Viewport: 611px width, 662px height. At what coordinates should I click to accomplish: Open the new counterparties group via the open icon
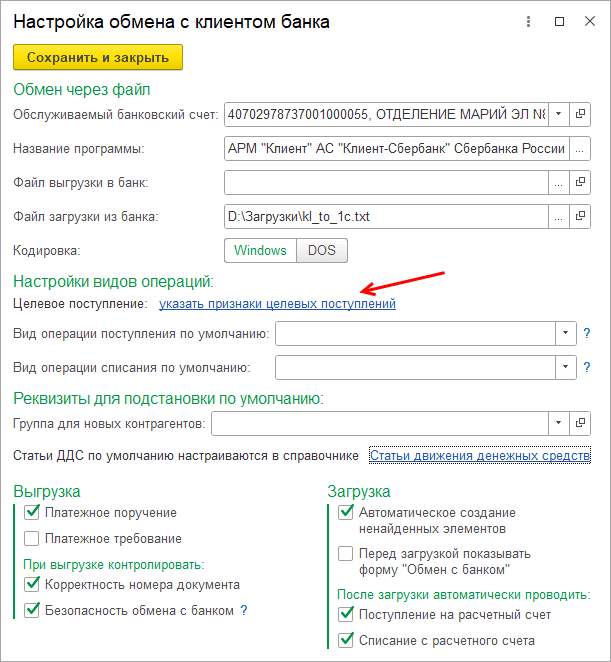pyautogui.click(x=581, y=425)
